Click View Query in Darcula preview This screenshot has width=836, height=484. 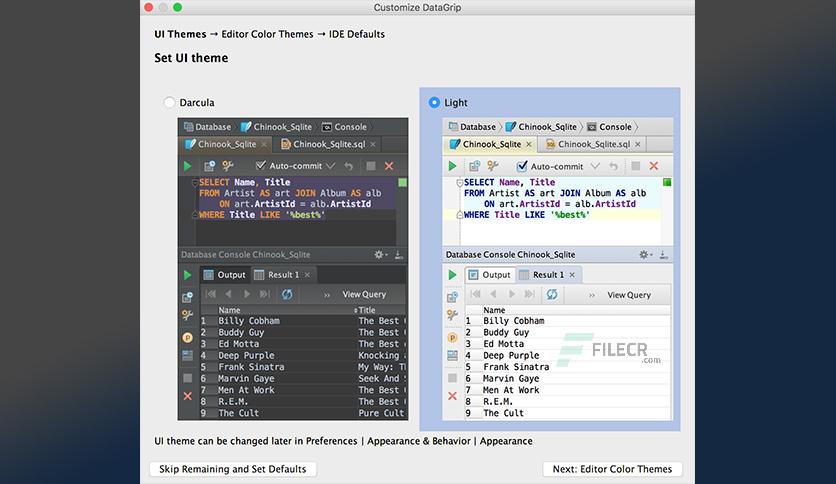tap(364, 294)
